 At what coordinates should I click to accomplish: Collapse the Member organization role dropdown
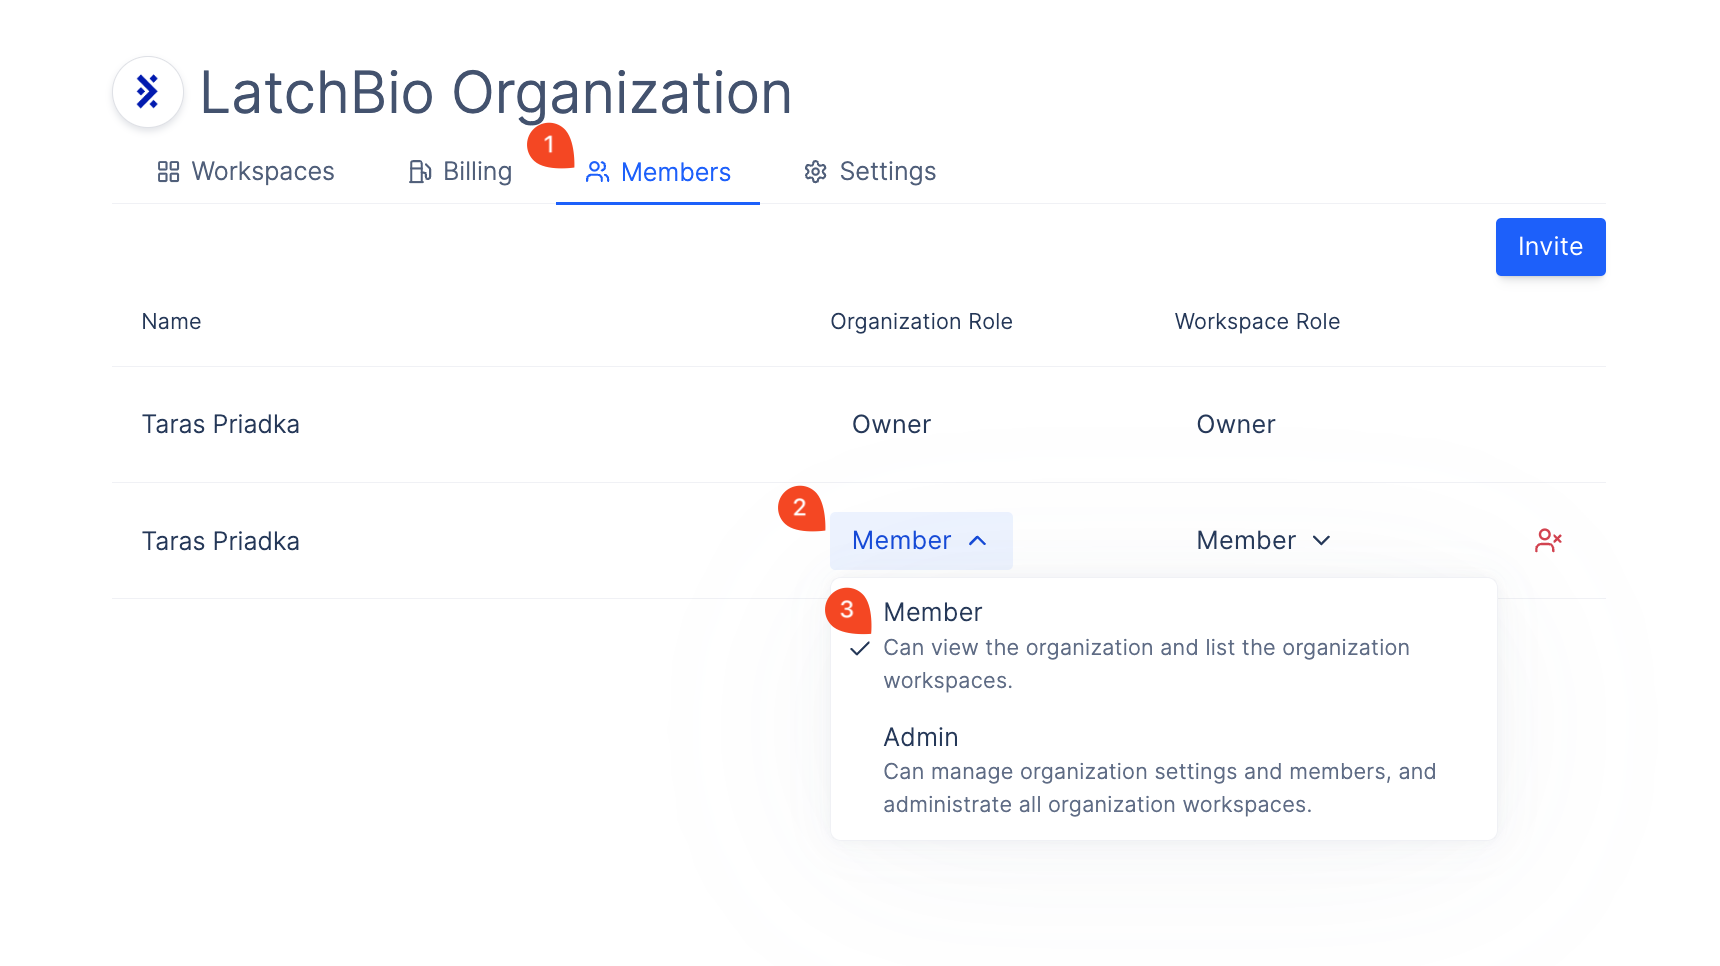pyautogui.click(x=921, y=541)
